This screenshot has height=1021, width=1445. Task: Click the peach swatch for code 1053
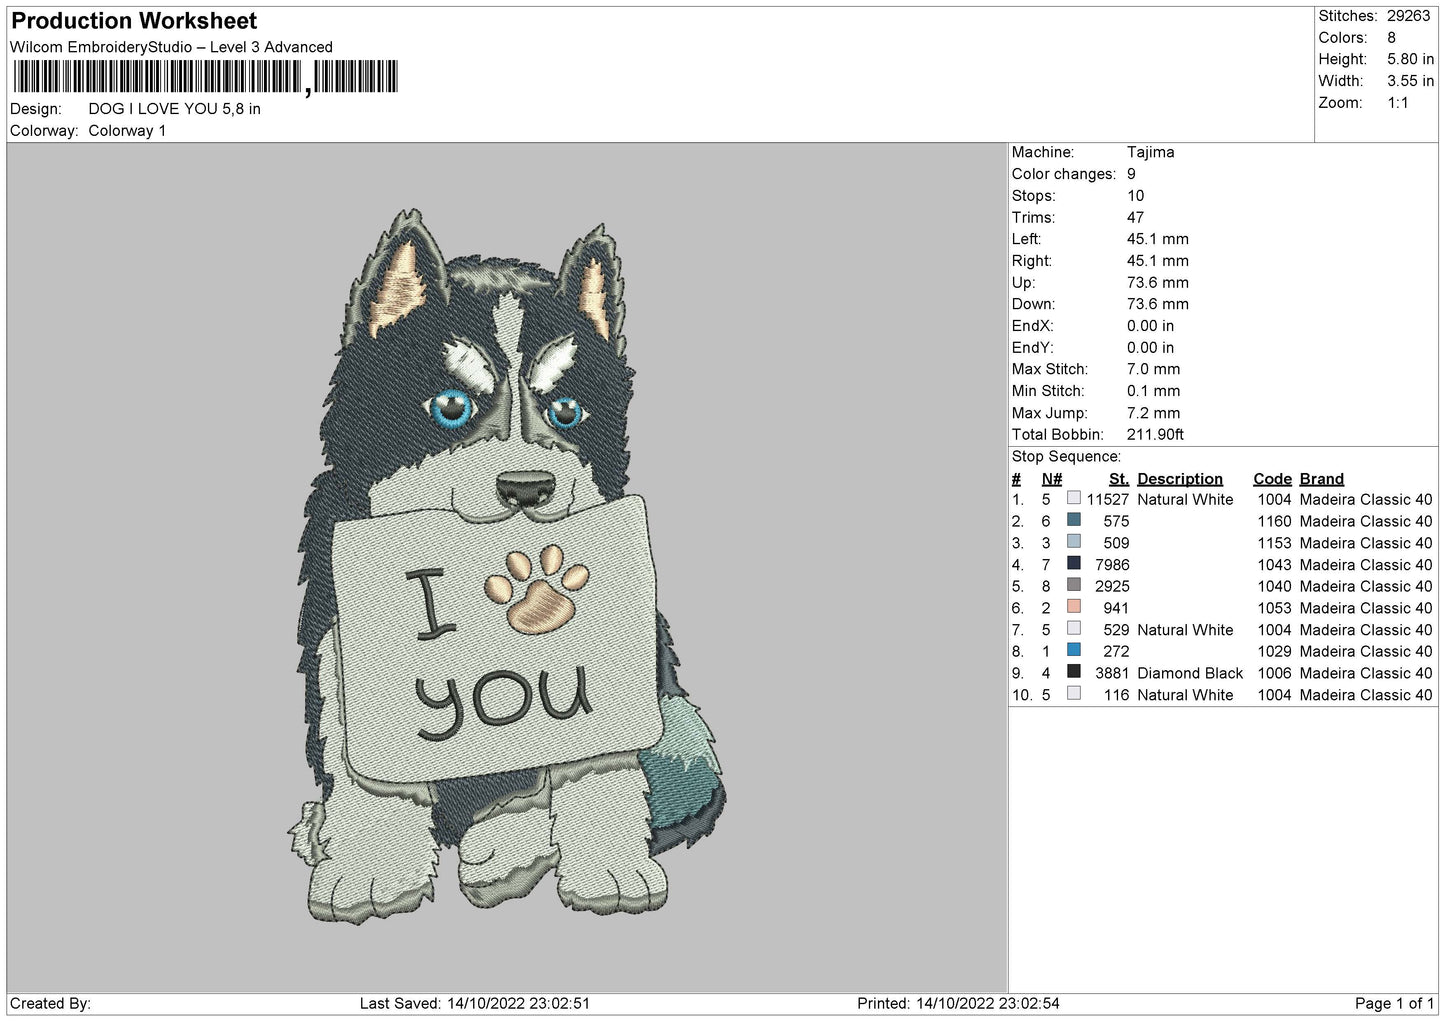tap(1074, 607)
